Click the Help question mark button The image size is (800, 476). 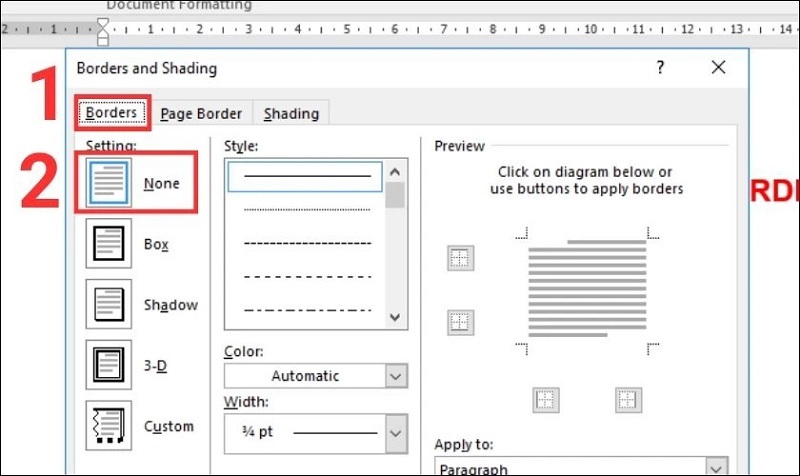point(660,68)
